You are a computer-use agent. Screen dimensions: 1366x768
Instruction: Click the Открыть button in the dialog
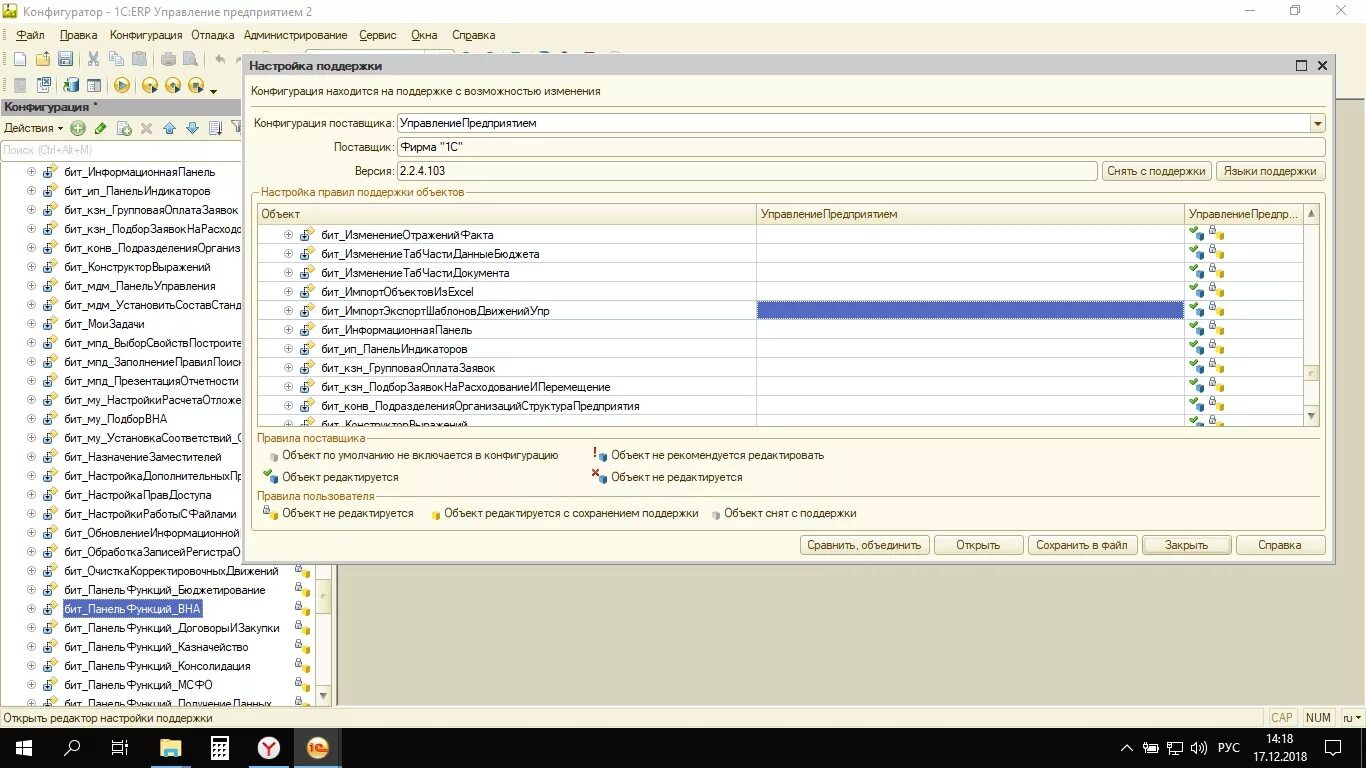pyautogui.click(x=978, y=545)
